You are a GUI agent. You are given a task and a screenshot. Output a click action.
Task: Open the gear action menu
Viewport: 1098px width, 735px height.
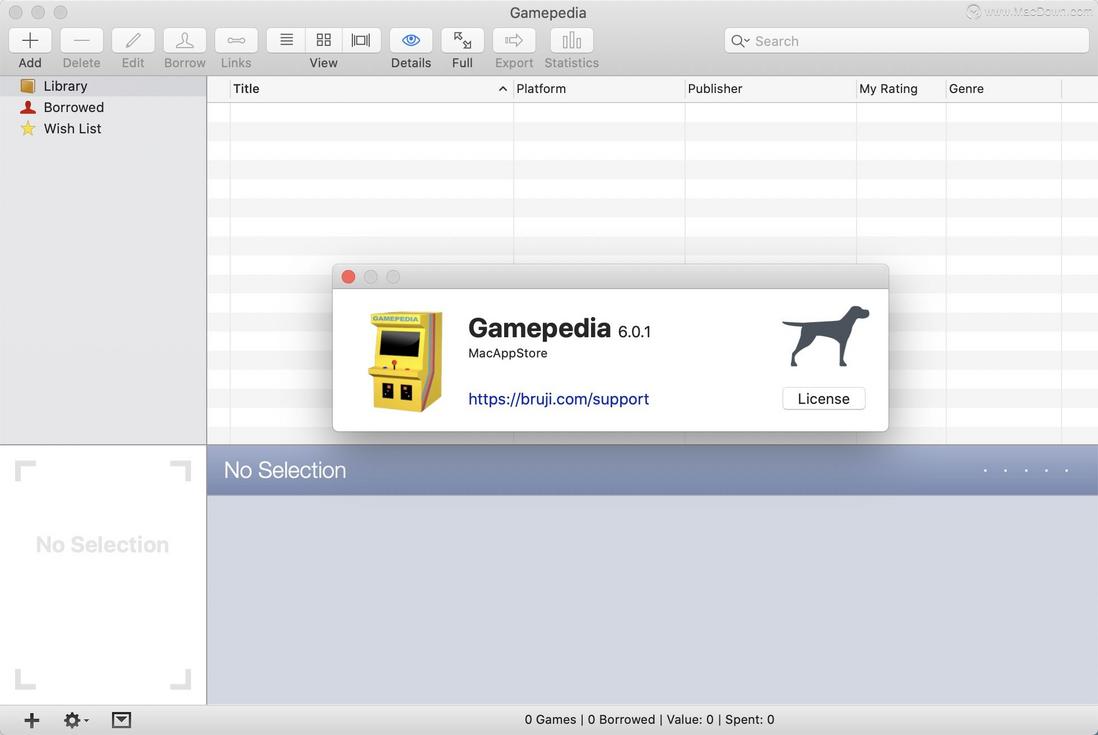click(x=76, y=720)
